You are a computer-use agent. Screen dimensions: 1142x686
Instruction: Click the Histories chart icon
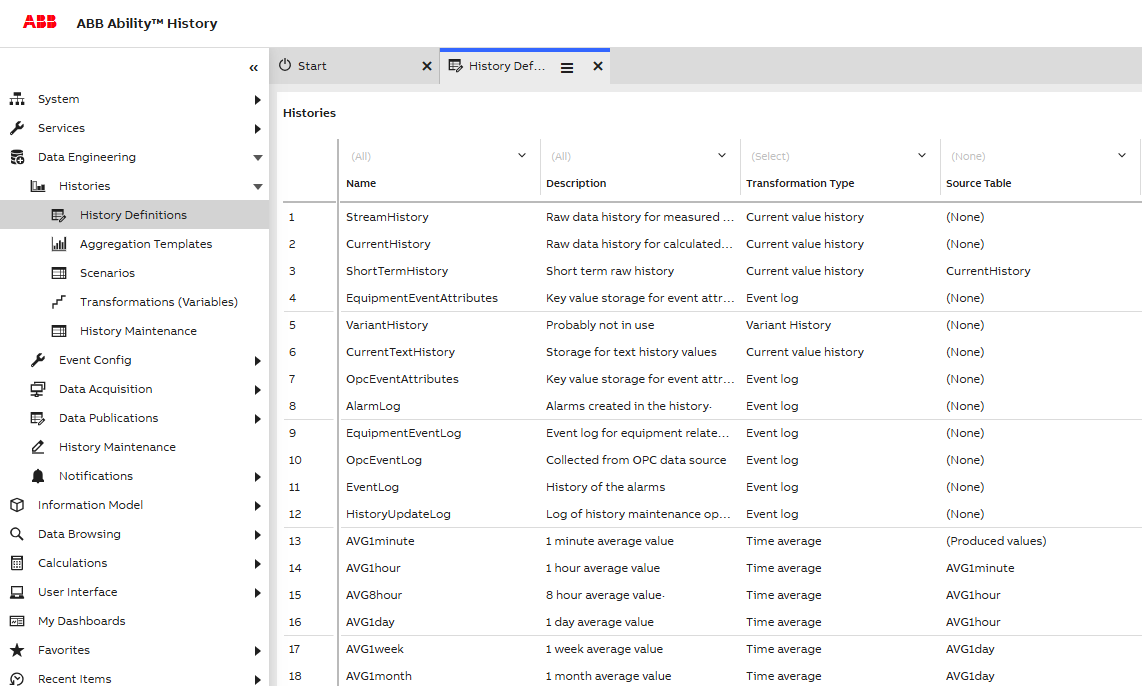coord(38,186)
